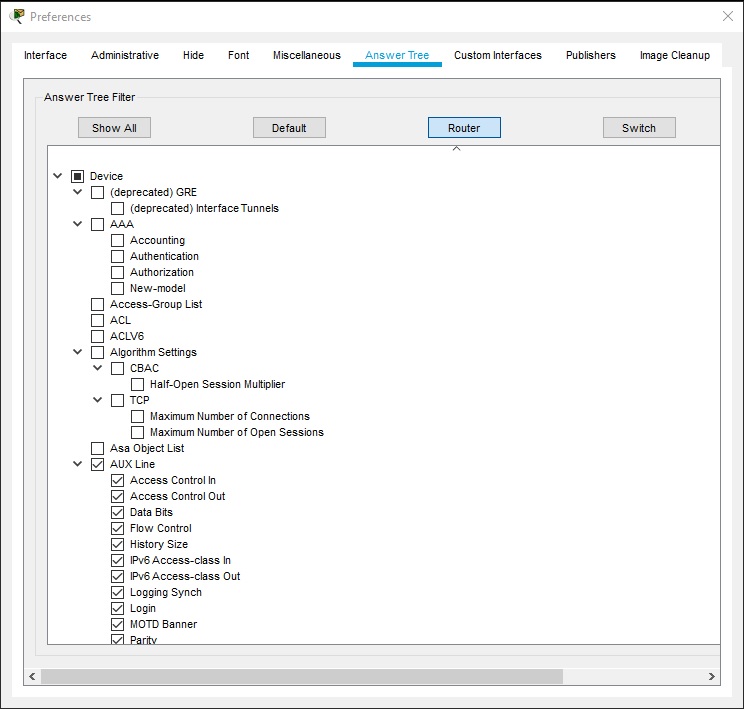Switch to the Publishers tab
Viewport: 744px width, 709px height.
click(x=591, y=55)
